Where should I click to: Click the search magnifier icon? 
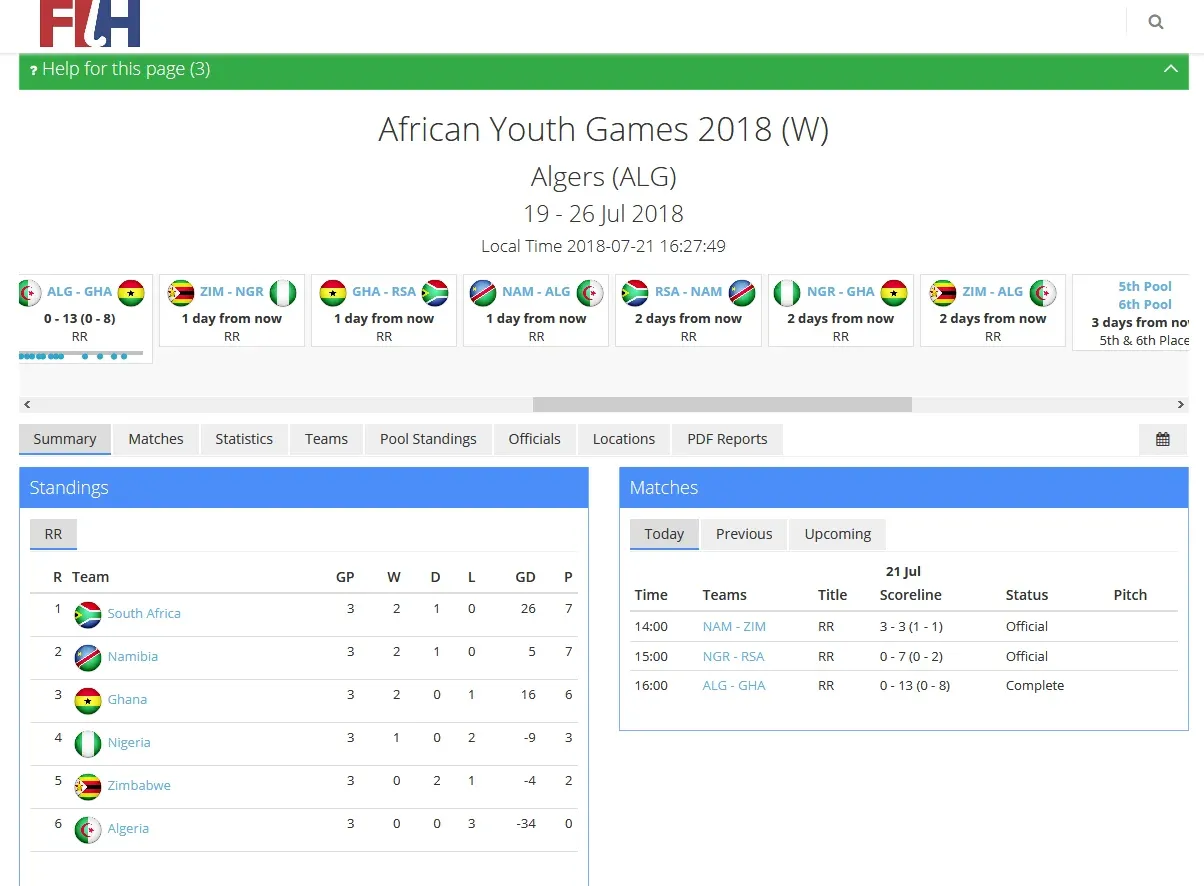pyautogui.click(x=1156, y=22)
